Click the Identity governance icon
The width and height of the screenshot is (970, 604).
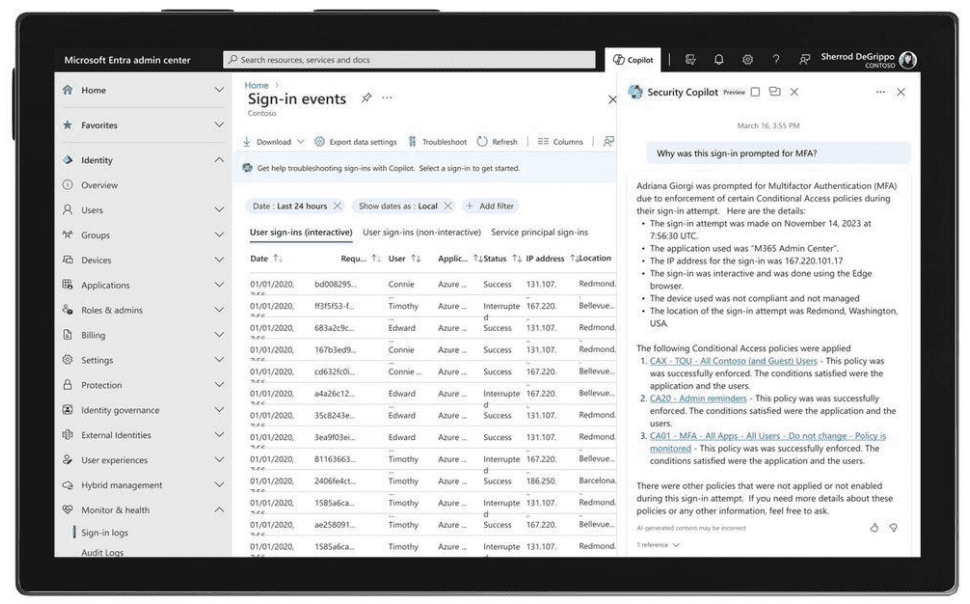click(x=67, y=410)
